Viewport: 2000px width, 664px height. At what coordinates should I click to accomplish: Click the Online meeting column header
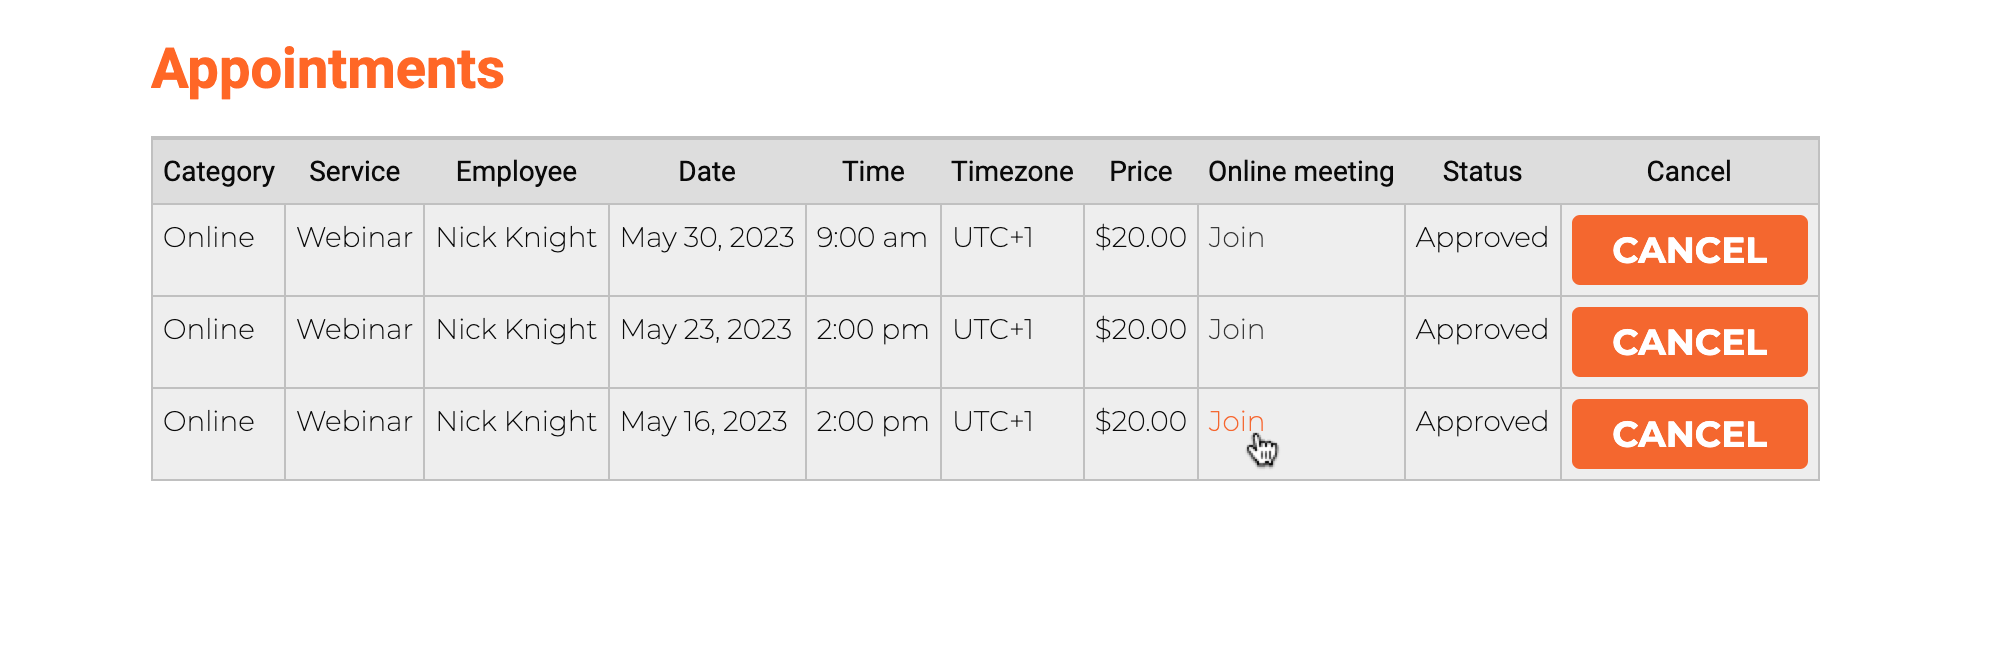click(1301, 172)
